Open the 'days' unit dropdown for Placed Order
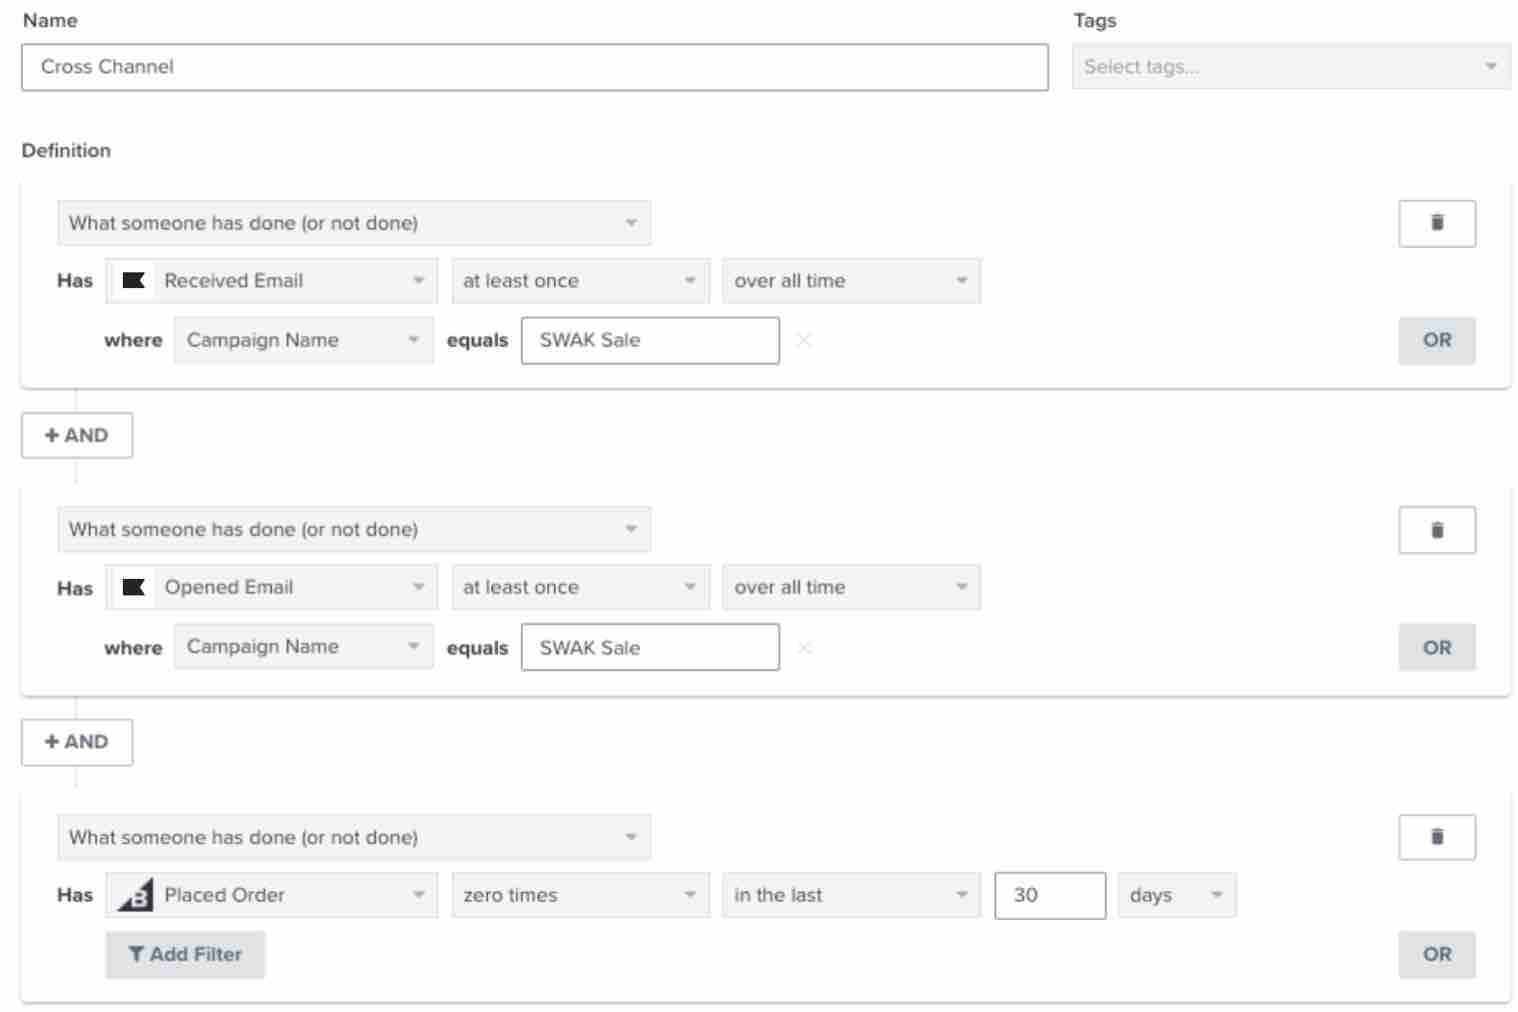1518x1012 pixels. click(1177, 895)
